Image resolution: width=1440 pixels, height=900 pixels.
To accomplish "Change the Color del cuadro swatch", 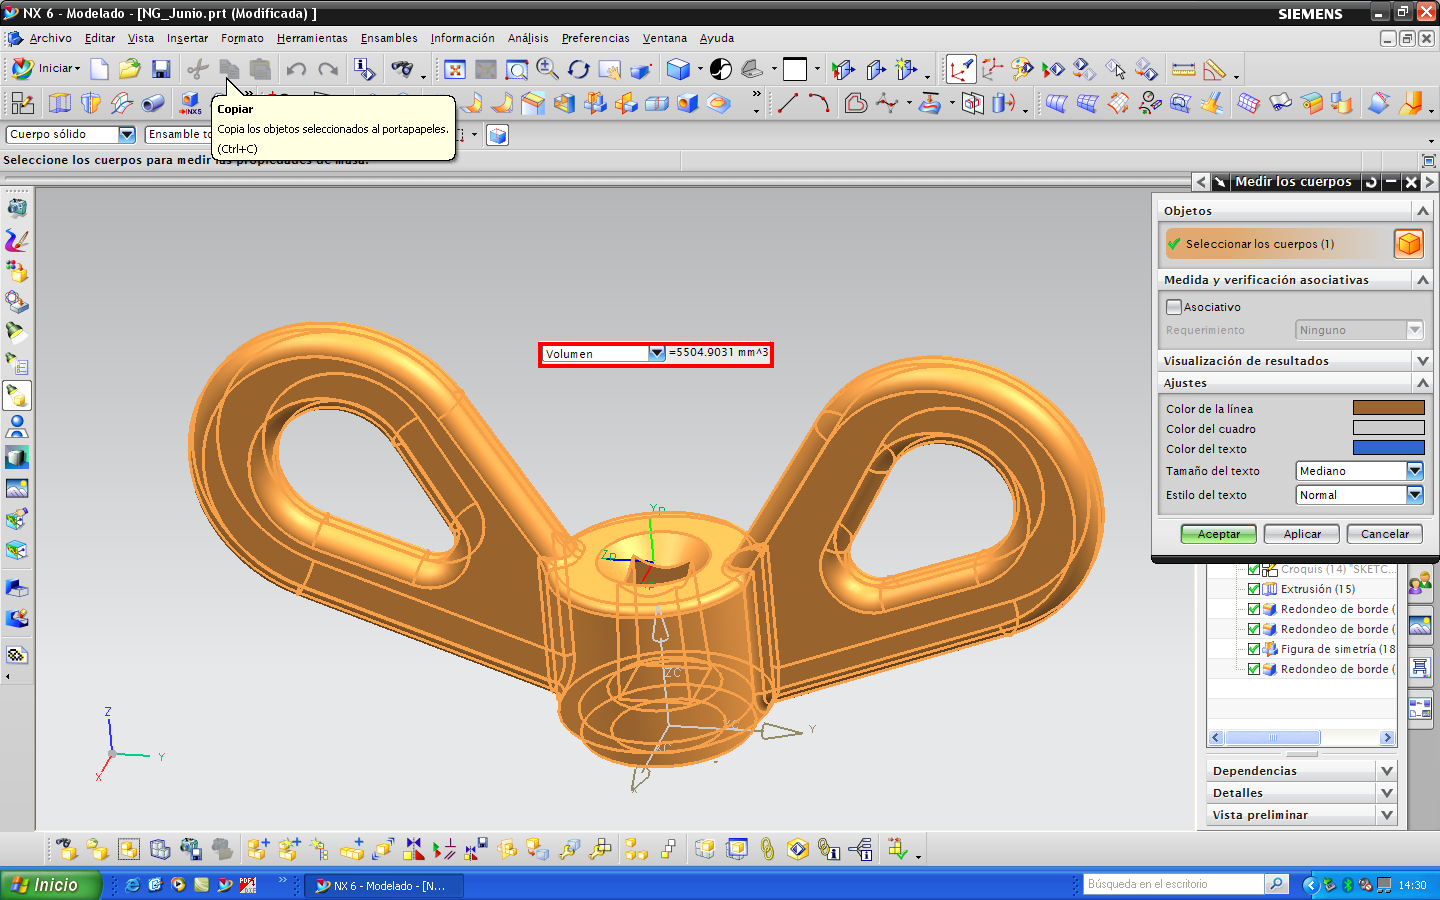I will 1388,428.
